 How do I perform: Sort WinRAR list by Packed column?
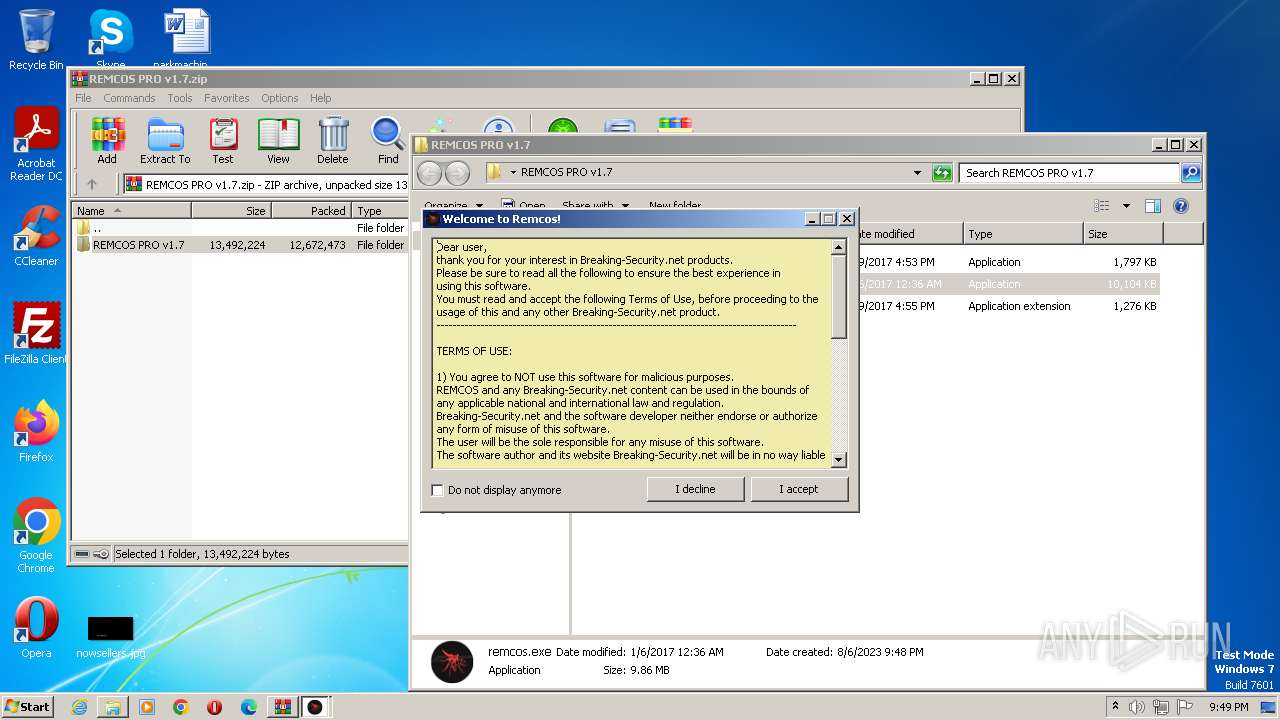(x=311, y=211)
